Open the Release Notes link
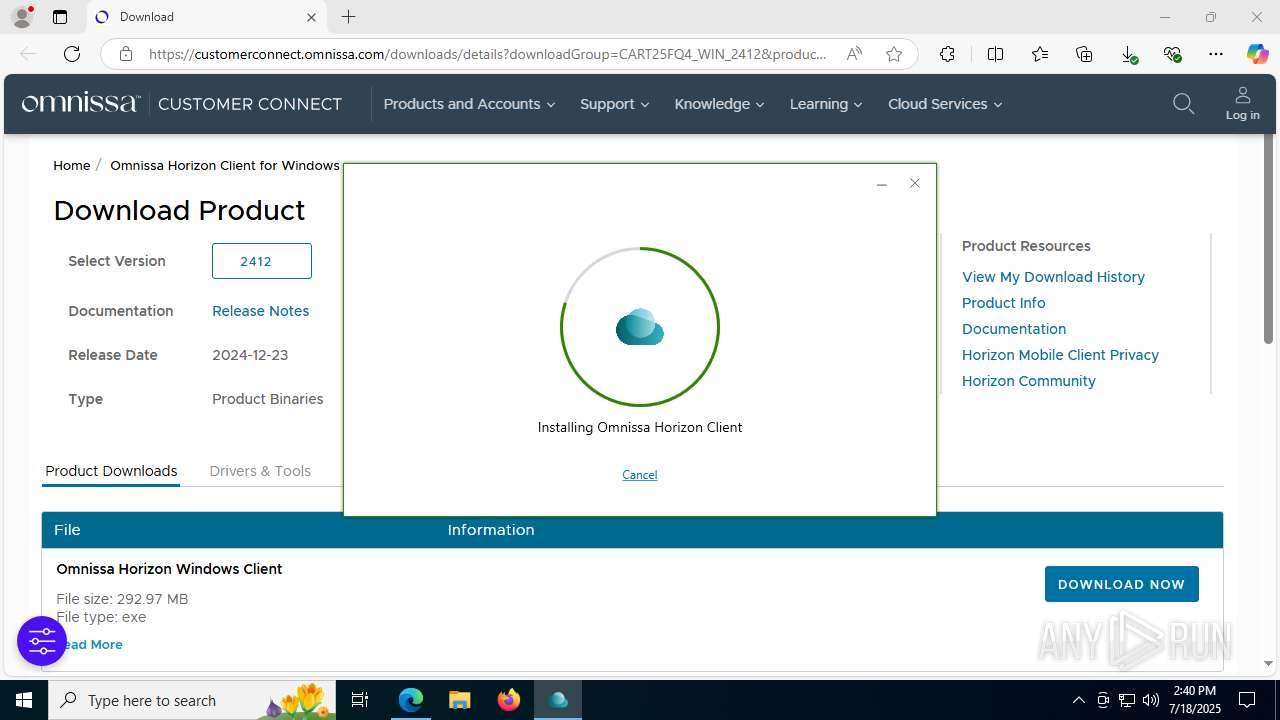This screenshot has width=1280, height=720. tap(260, 311)
